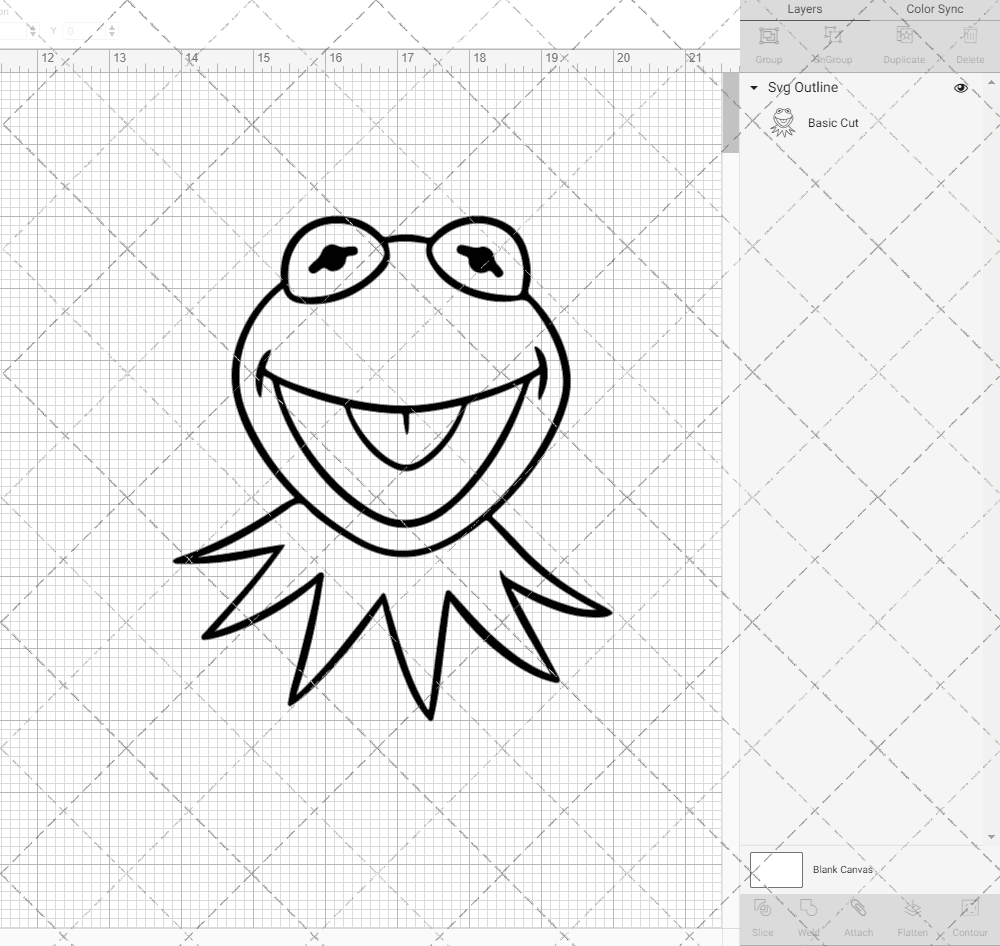
Task: Click the Duplicate icon
Action: click(x=903, y=42)
